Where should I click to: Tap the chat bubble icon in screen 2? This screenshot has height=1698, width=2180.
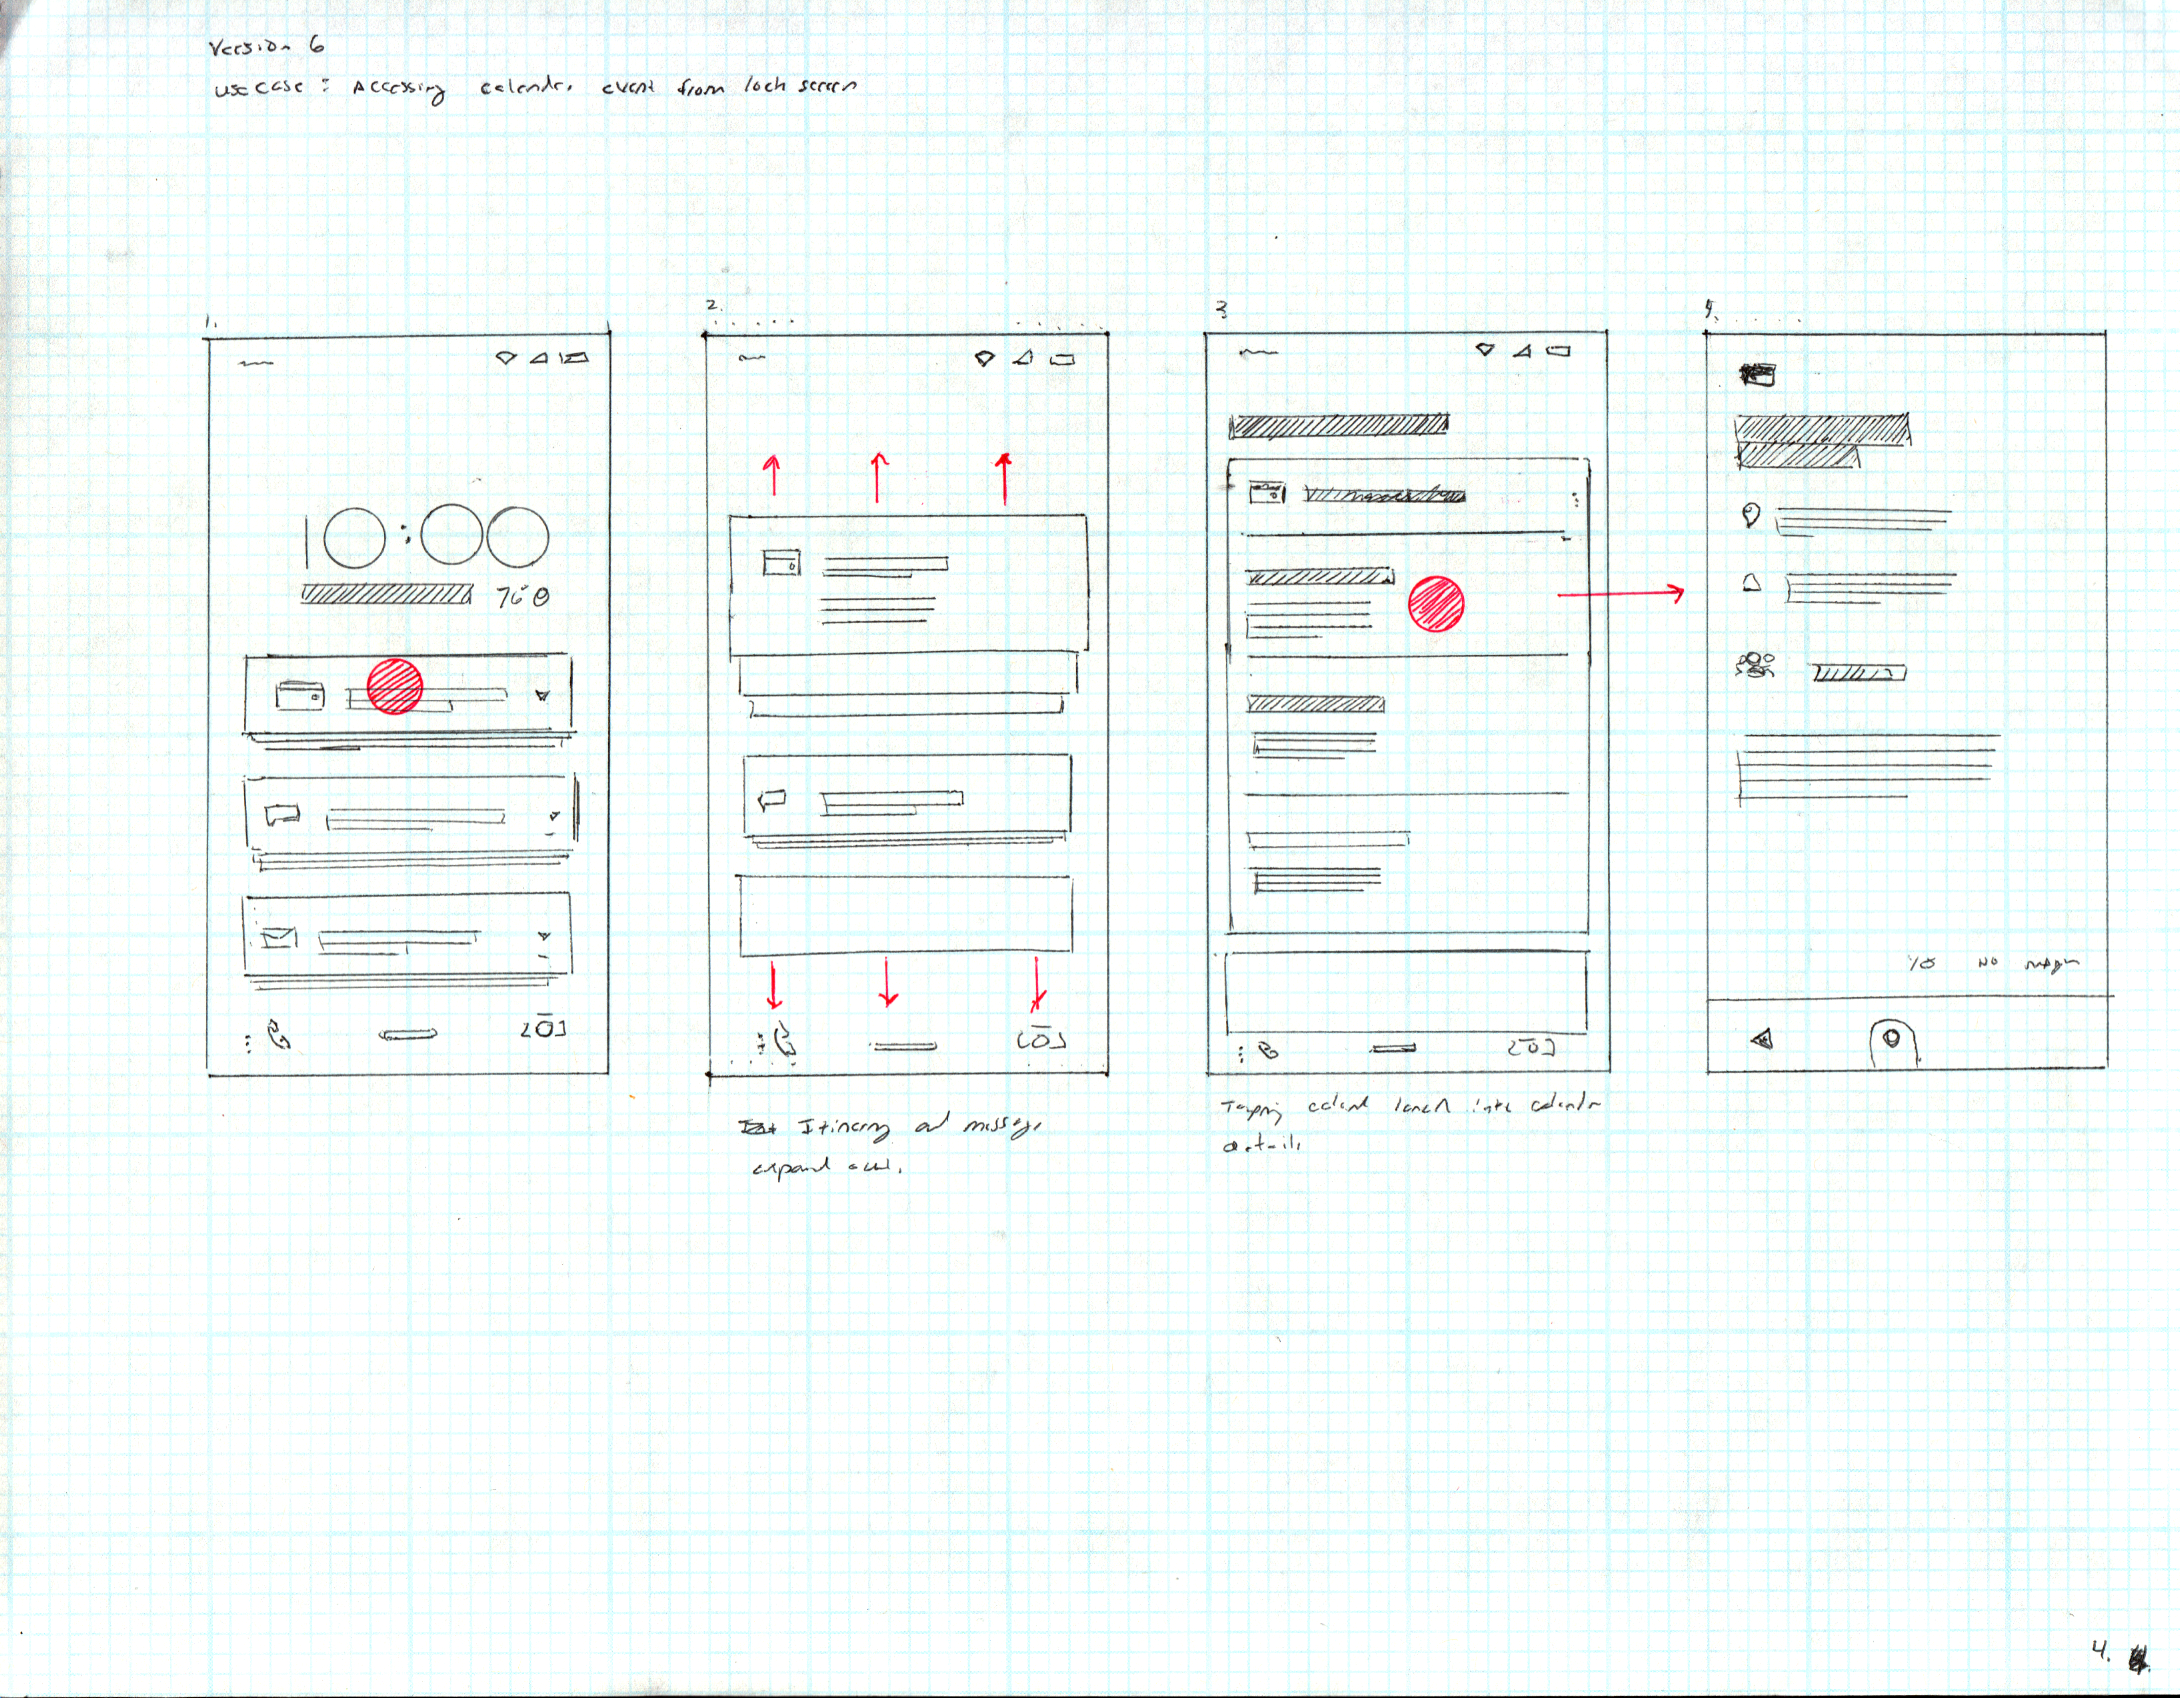(x=773, y=798)
